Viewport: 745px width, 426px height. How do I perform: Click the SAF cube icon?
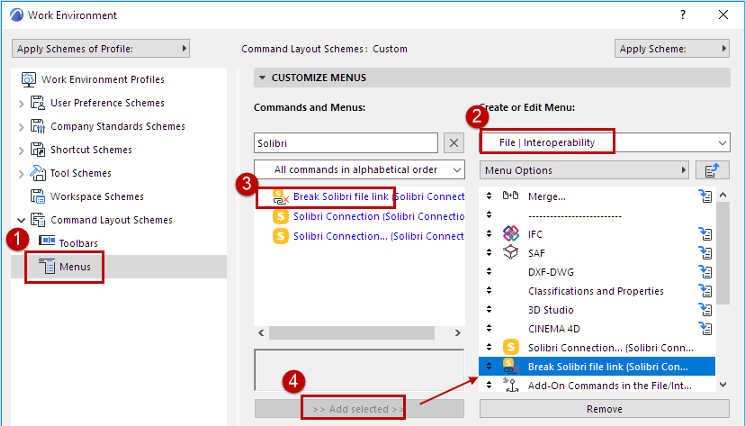tap(511, 252)
